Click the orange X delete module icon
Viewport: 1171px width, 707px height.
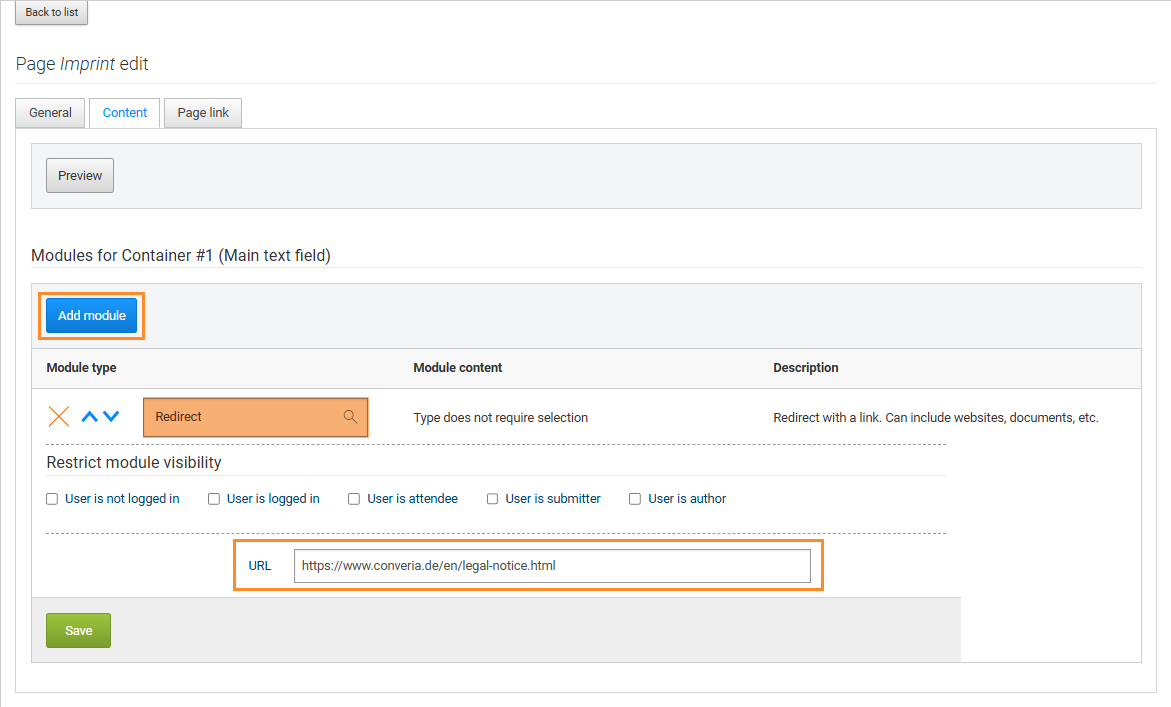[x=59, y=417]
